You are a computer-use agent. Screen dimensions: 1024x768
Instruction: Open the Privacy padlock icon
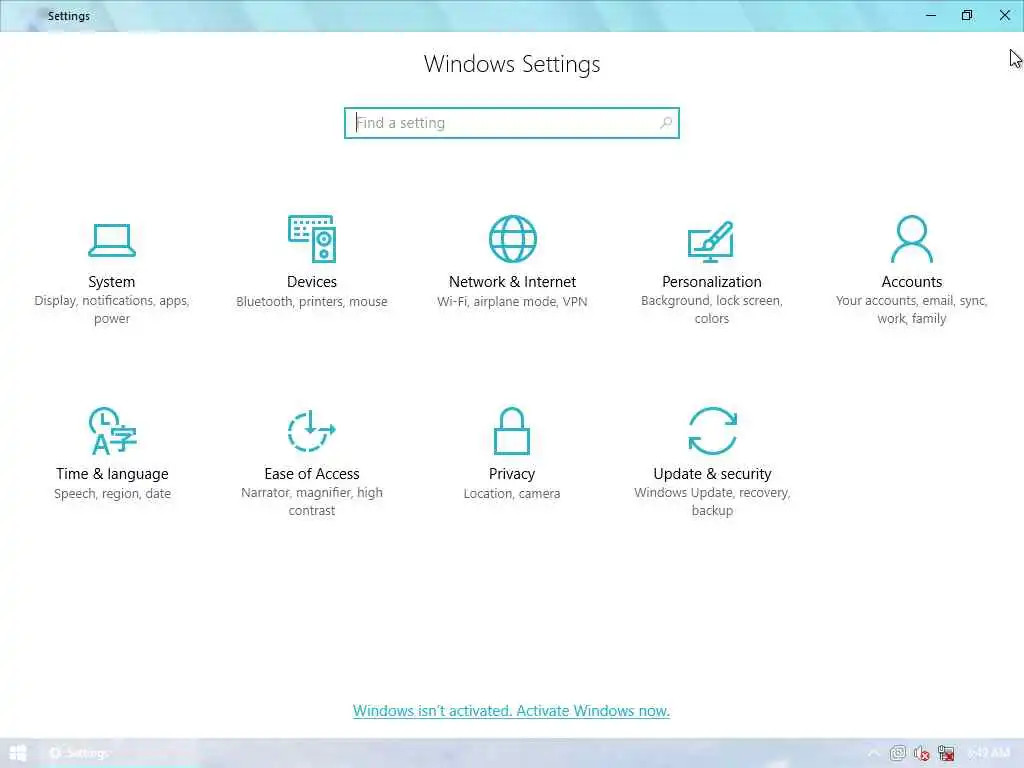pyautogui.click(x=512, y=431)
